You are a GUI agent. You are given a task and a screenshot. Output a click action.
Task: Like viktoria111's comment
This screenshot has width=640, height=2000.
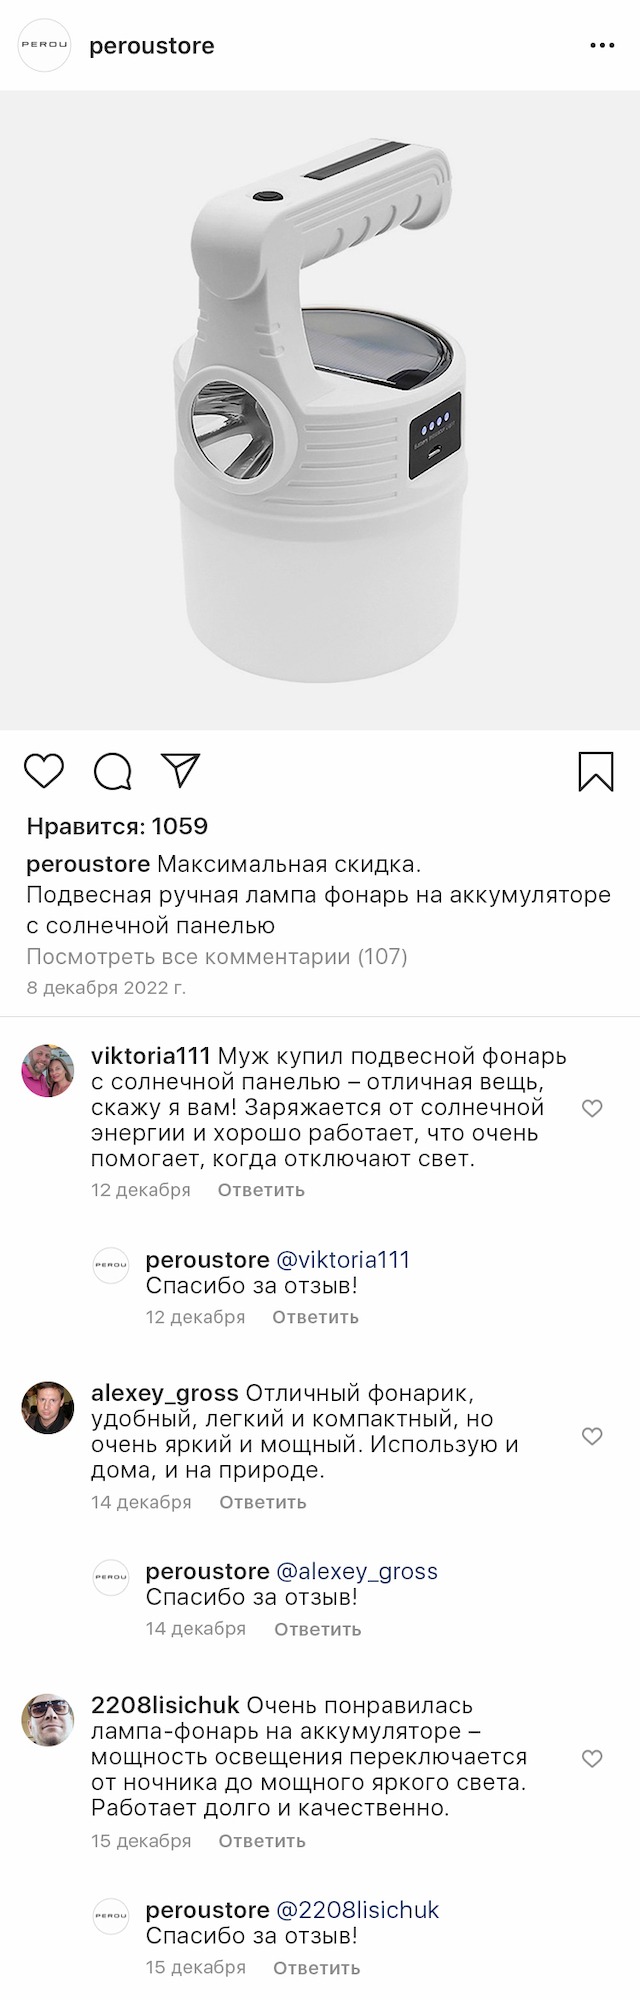click(592, 1108)
